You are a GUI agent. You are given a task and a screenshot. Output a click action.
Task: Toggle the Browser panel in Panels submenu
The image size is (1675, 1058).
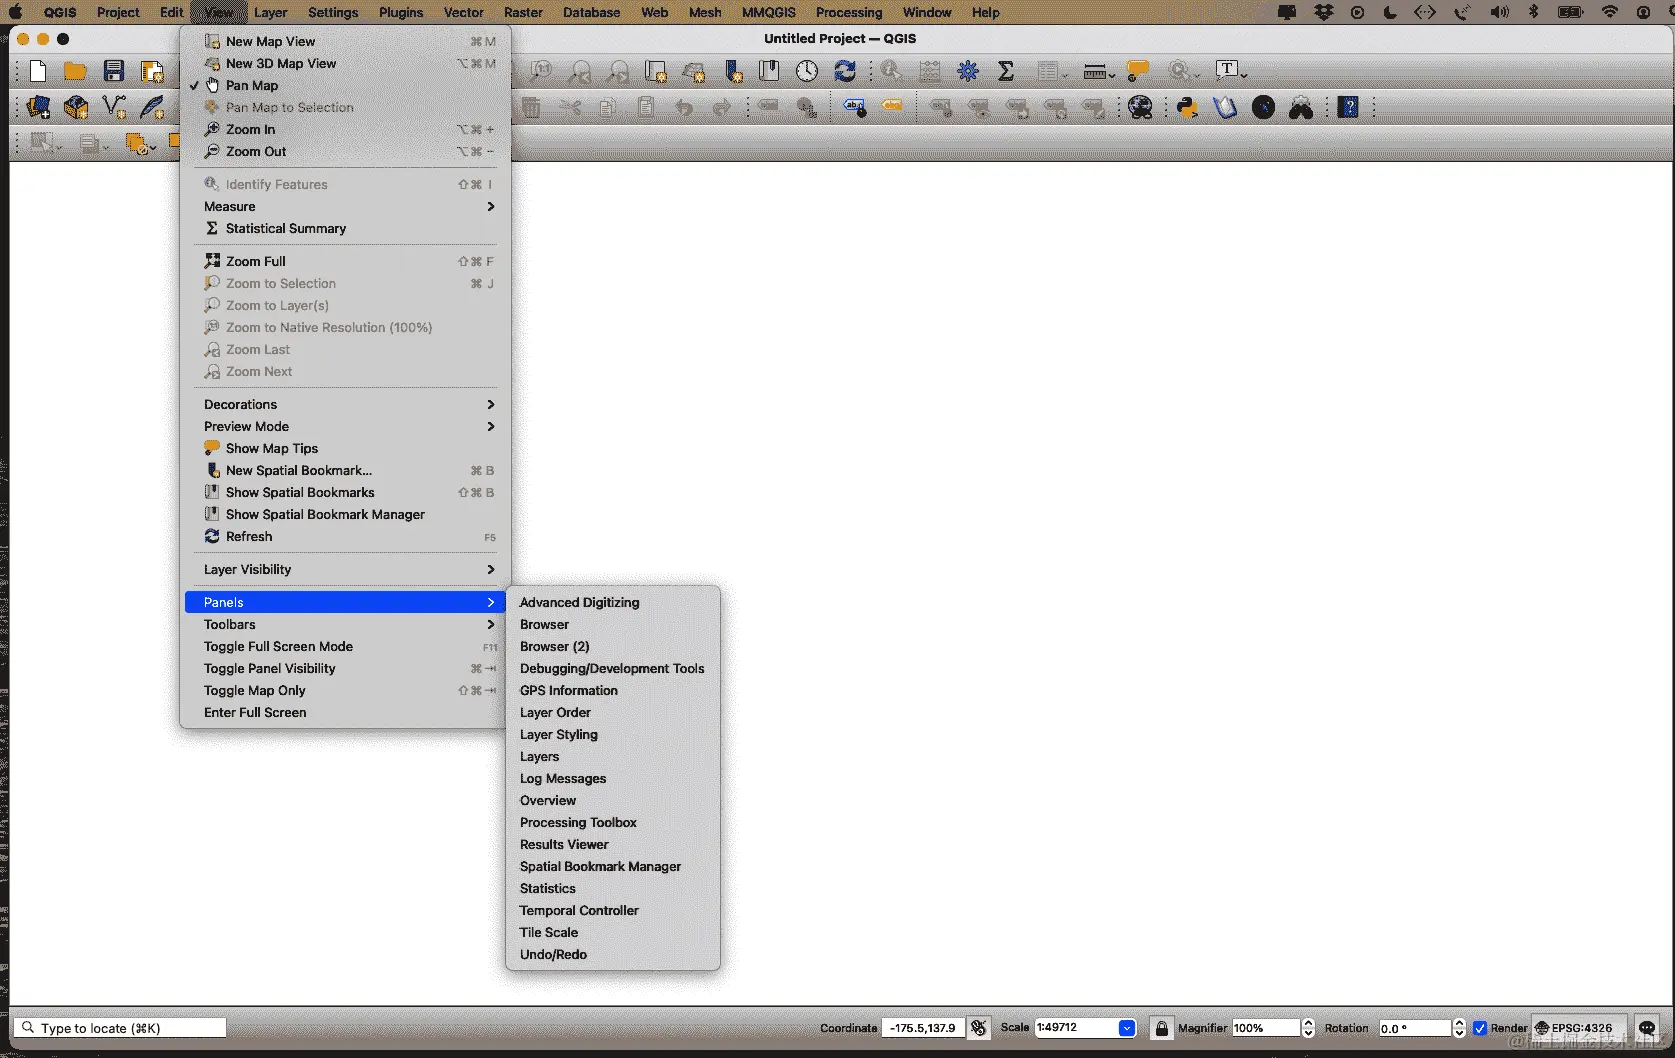point(613,624)
